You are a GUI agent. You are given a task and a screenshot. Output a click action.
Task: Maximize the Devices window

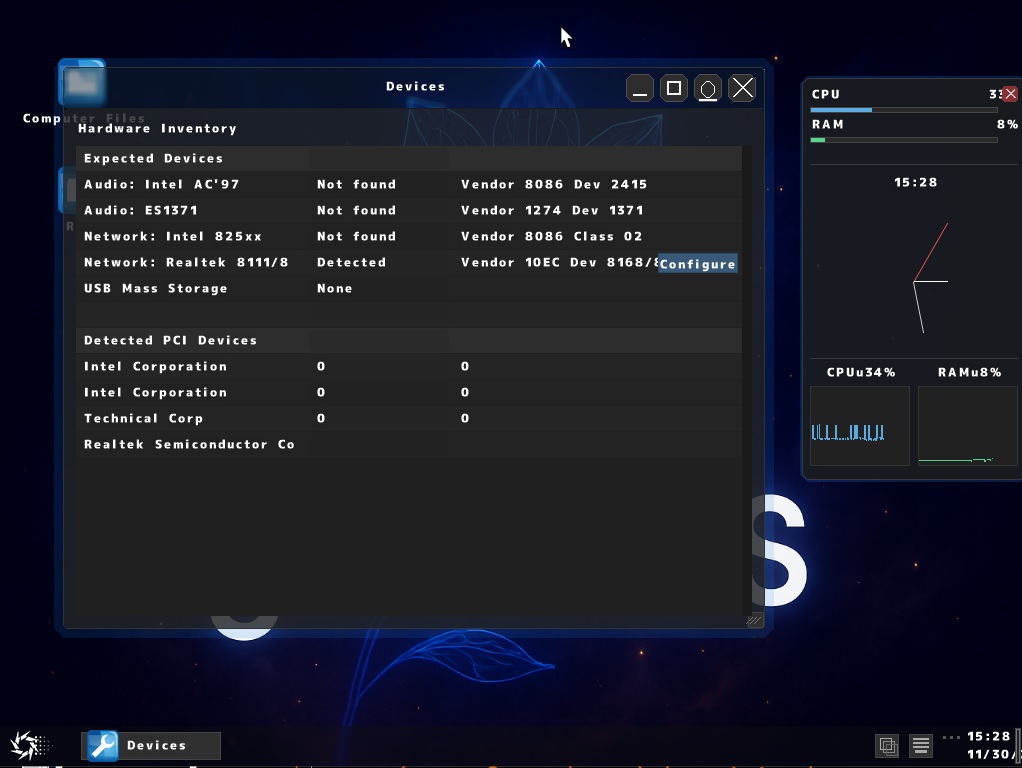click(x=674, y=88)
